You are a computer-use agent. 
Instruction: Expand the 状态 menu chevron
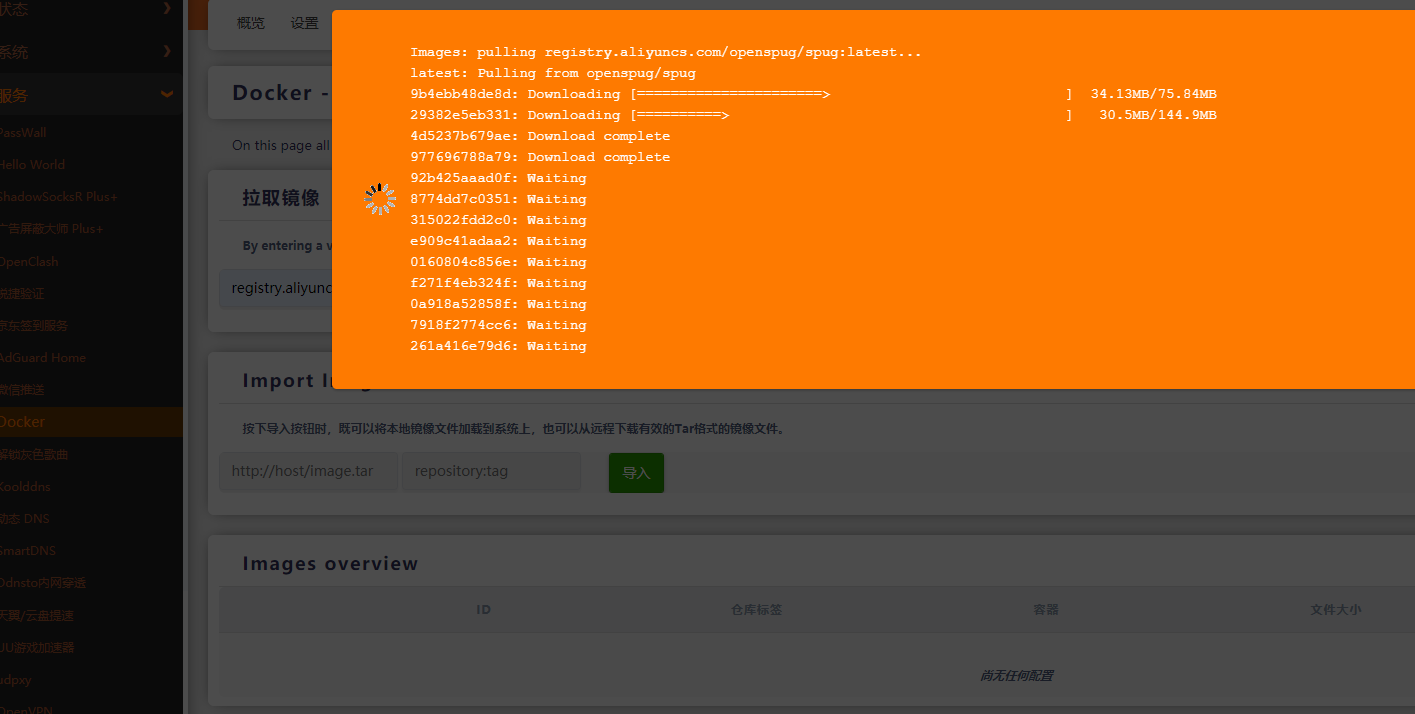coord(167,9)
